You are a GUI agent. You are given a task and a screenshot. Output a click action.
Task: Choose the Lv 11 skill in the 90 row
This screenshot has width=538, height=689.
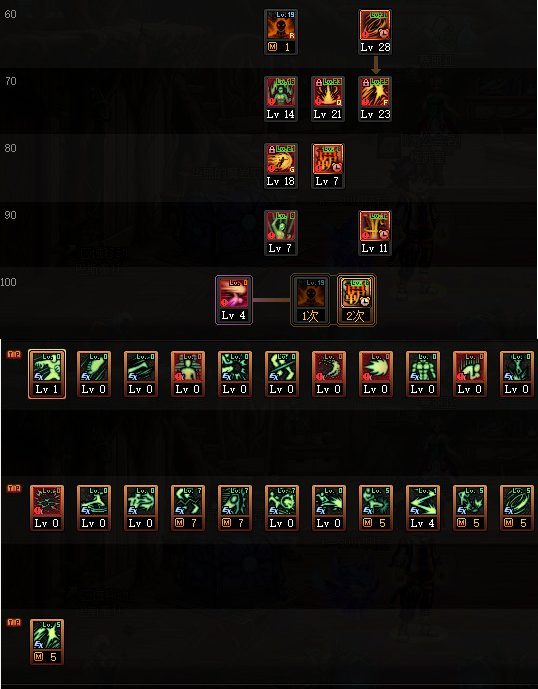pyautogui.click(x=375, y=233)
